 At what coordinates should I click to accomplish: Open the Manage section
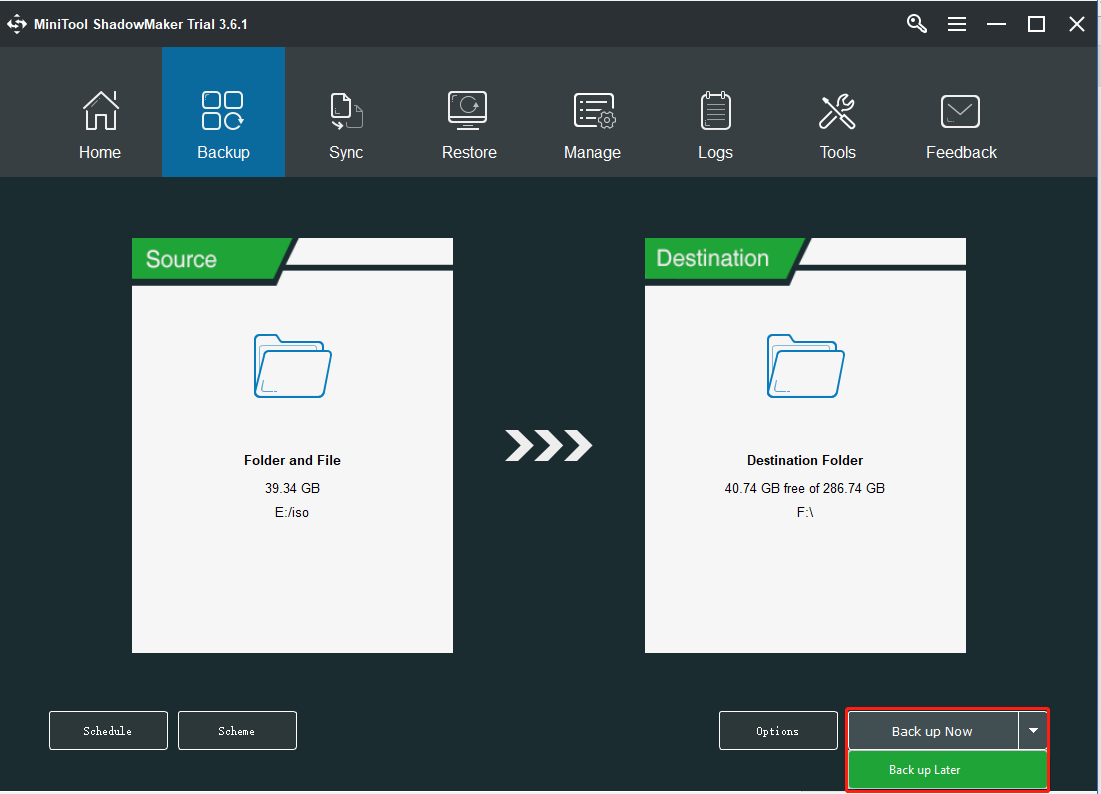(592, 111)
